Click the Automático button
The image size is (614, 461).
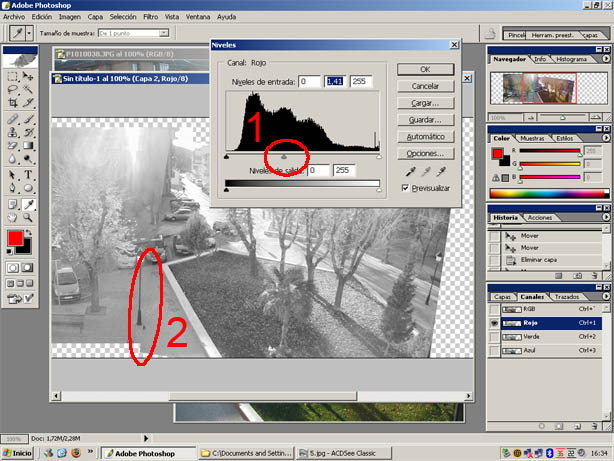click(x=426, y=137)
